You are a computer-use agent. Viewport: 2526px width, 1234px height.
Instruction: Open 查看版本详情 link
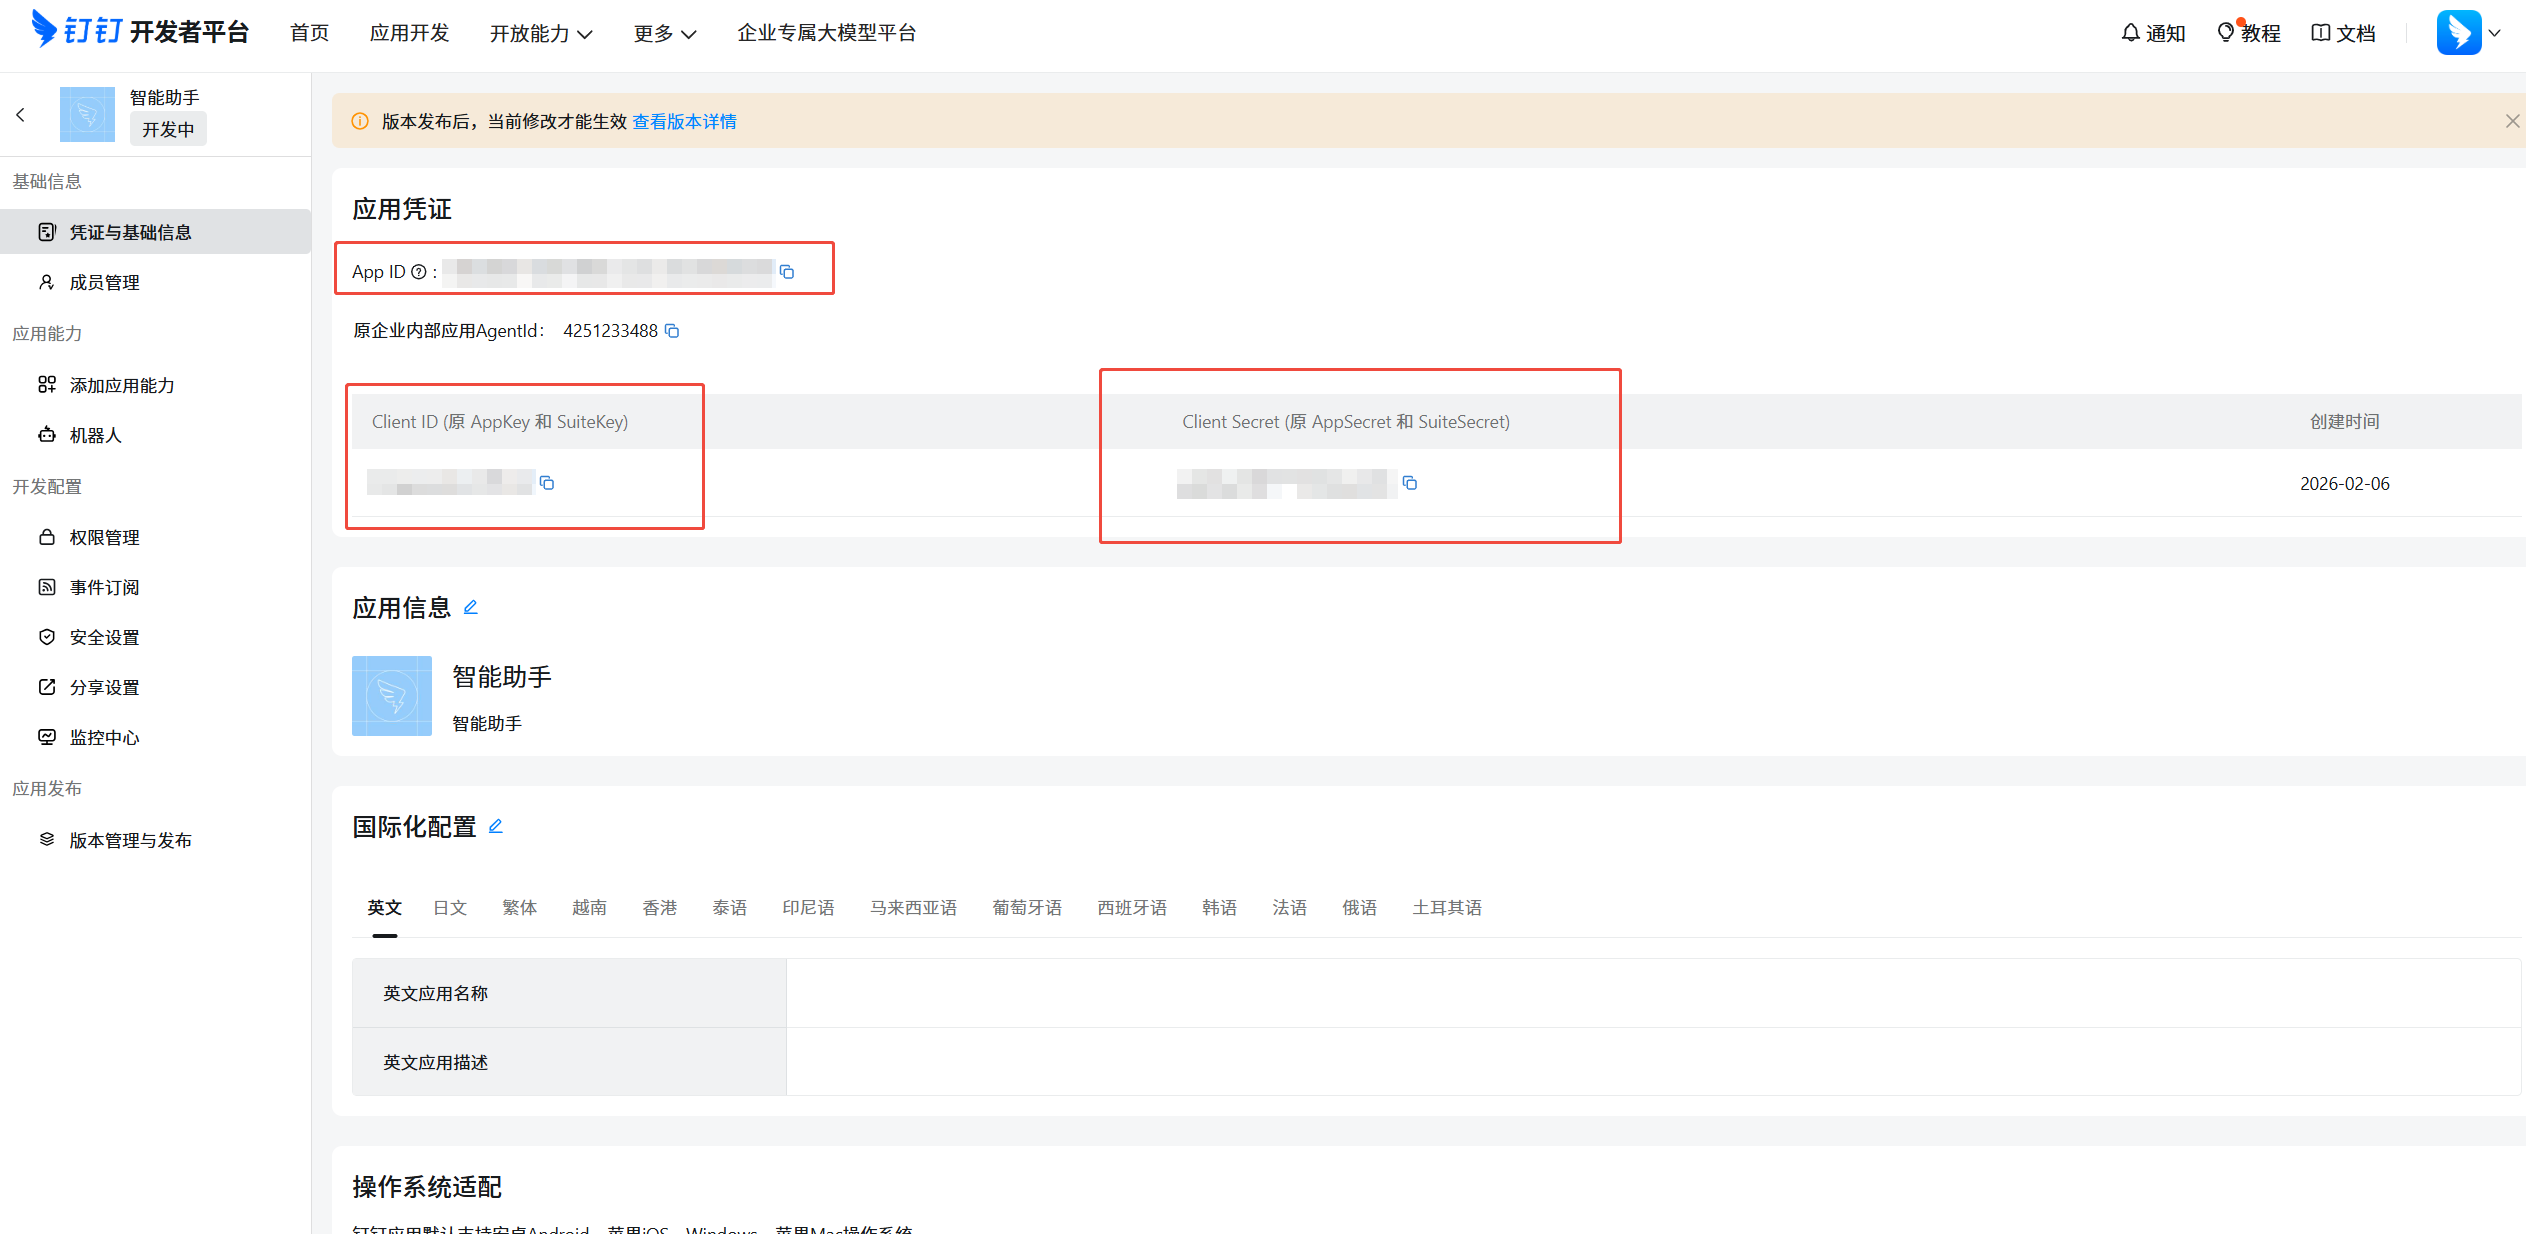pos(684,121)
